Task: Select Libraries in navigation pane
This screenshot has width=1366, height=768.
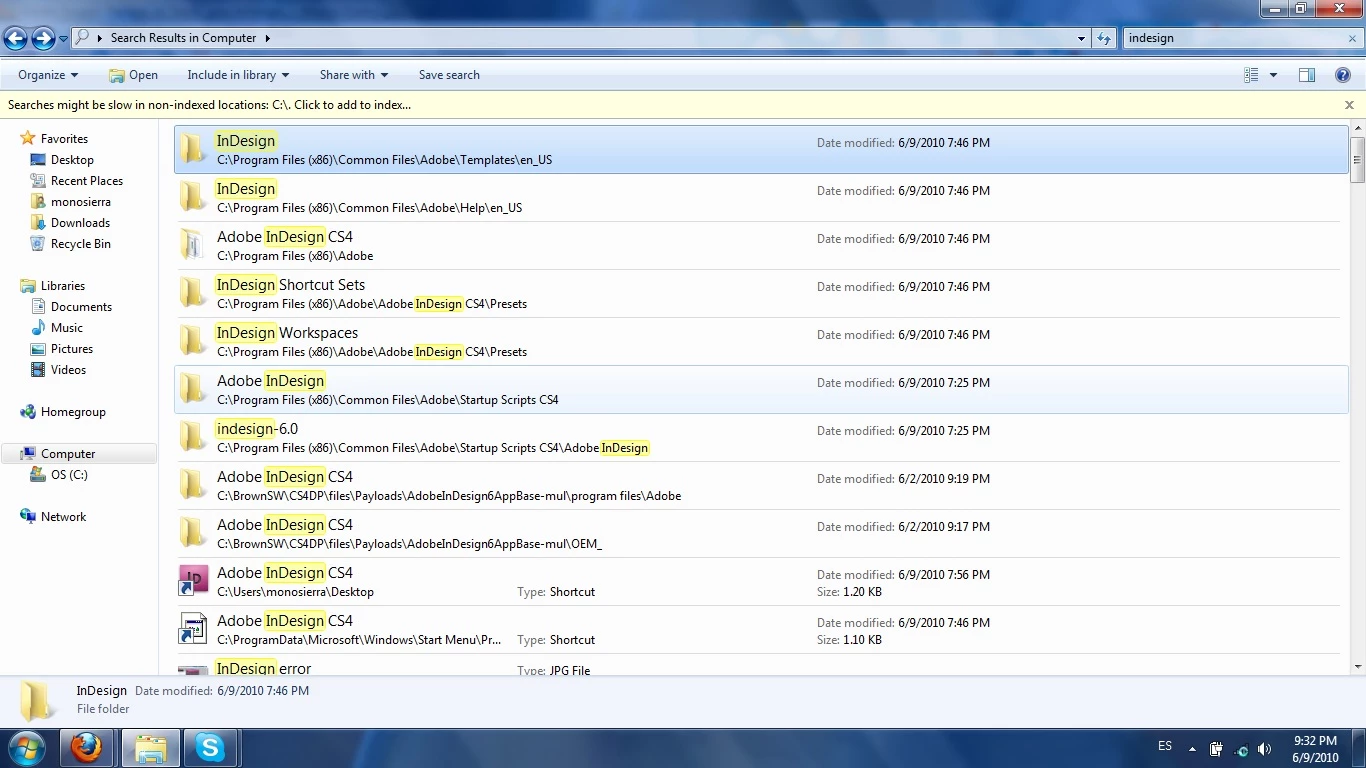Action: tap(63, 286)
